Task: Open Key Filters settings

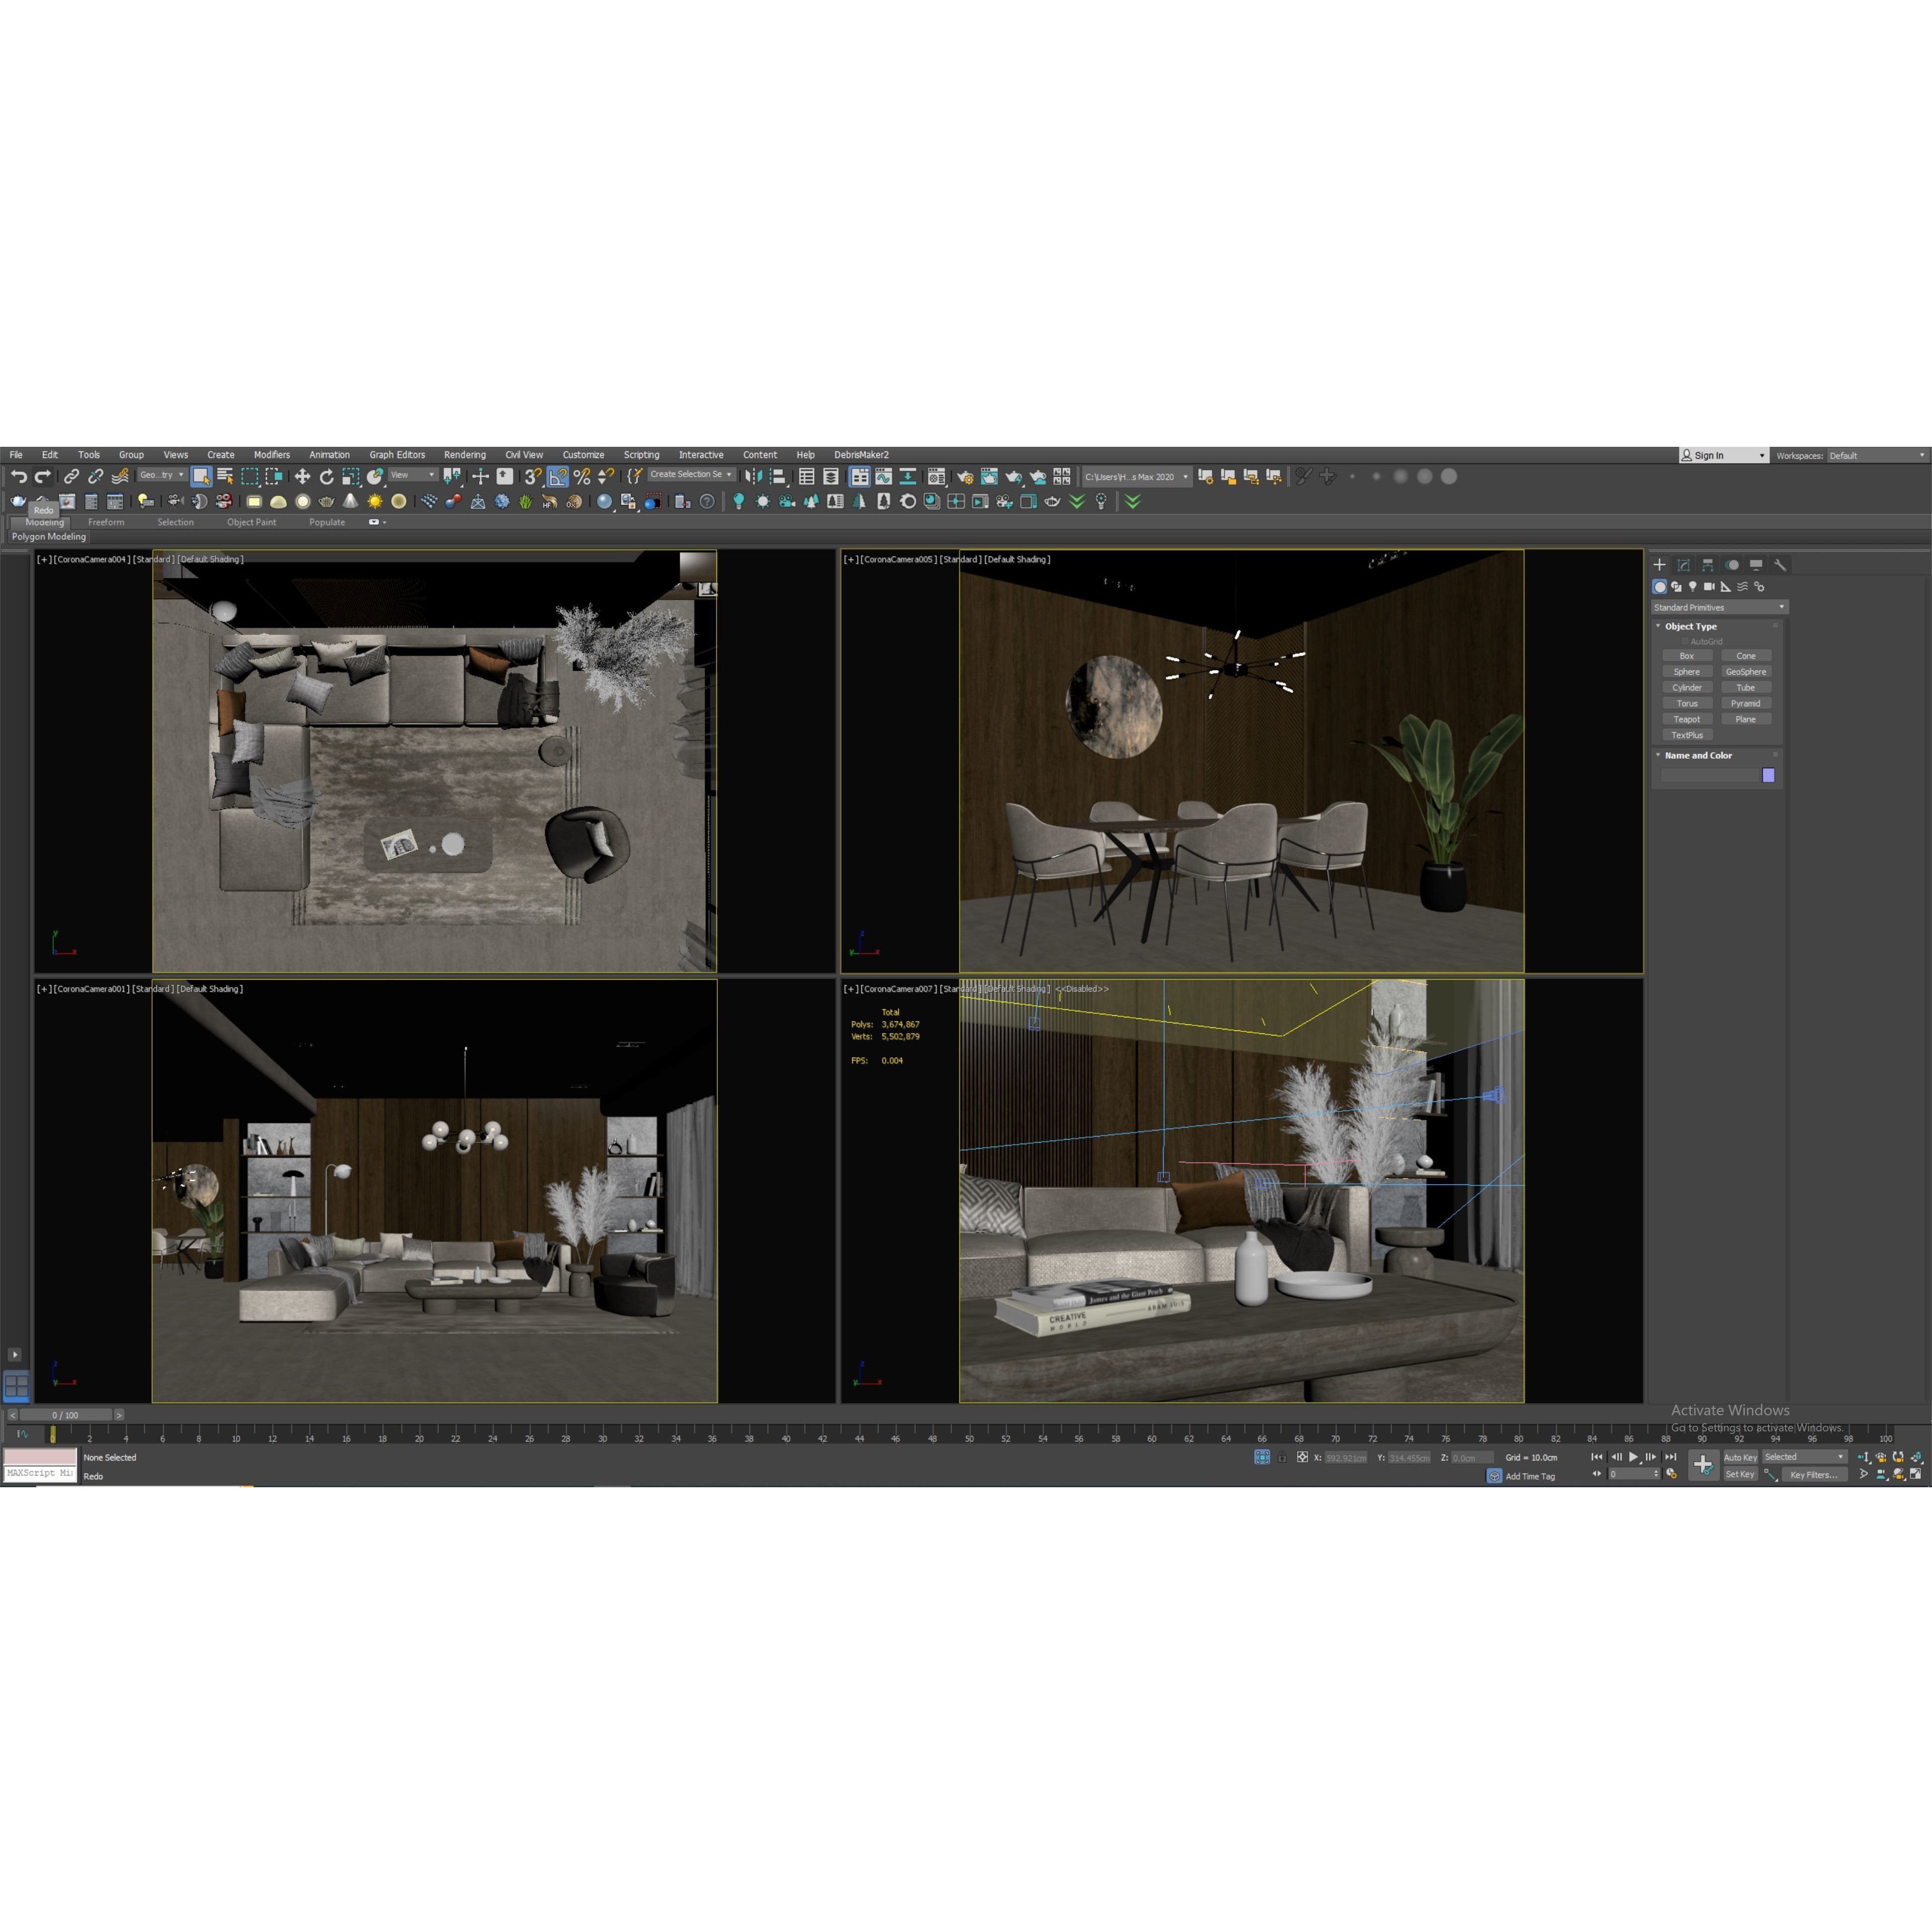Action: [1814, 1475]
